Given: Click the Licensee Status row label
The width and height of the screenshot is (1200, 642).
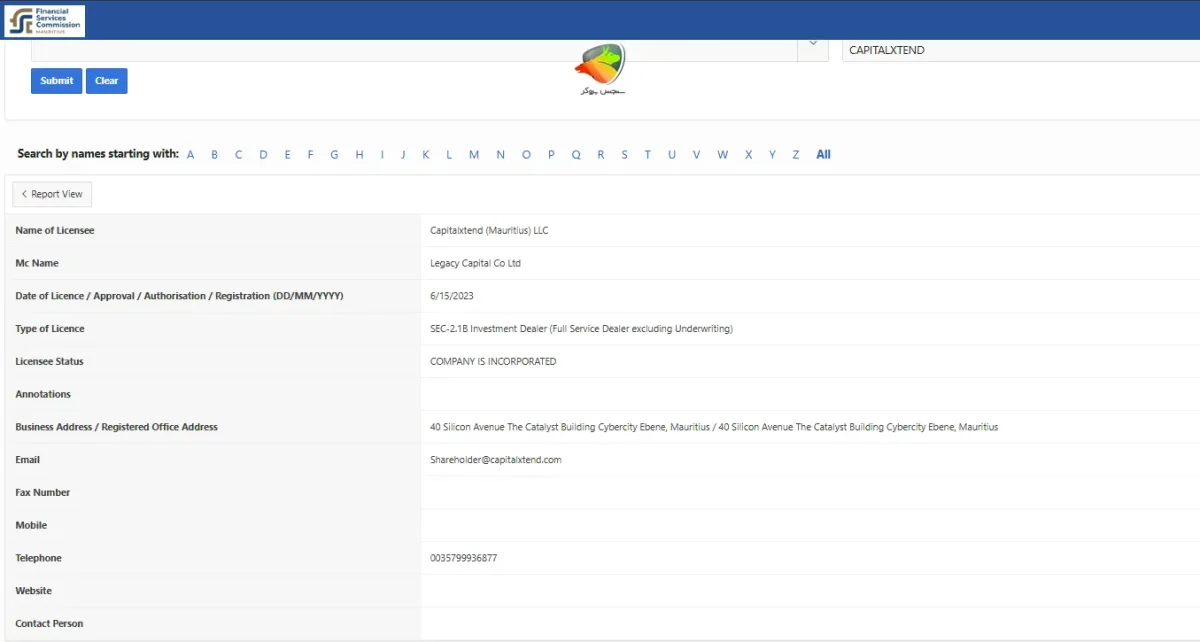Looking at the screenshot, I should tap(50, 362).
